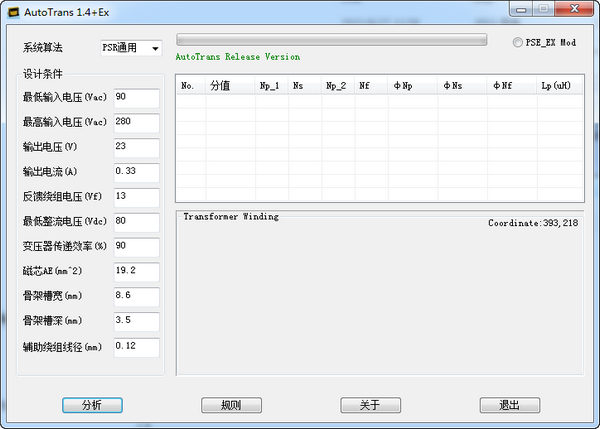
Task: Click the 辅助绕组线径 (mm) input field
Action: pos(137,348)
